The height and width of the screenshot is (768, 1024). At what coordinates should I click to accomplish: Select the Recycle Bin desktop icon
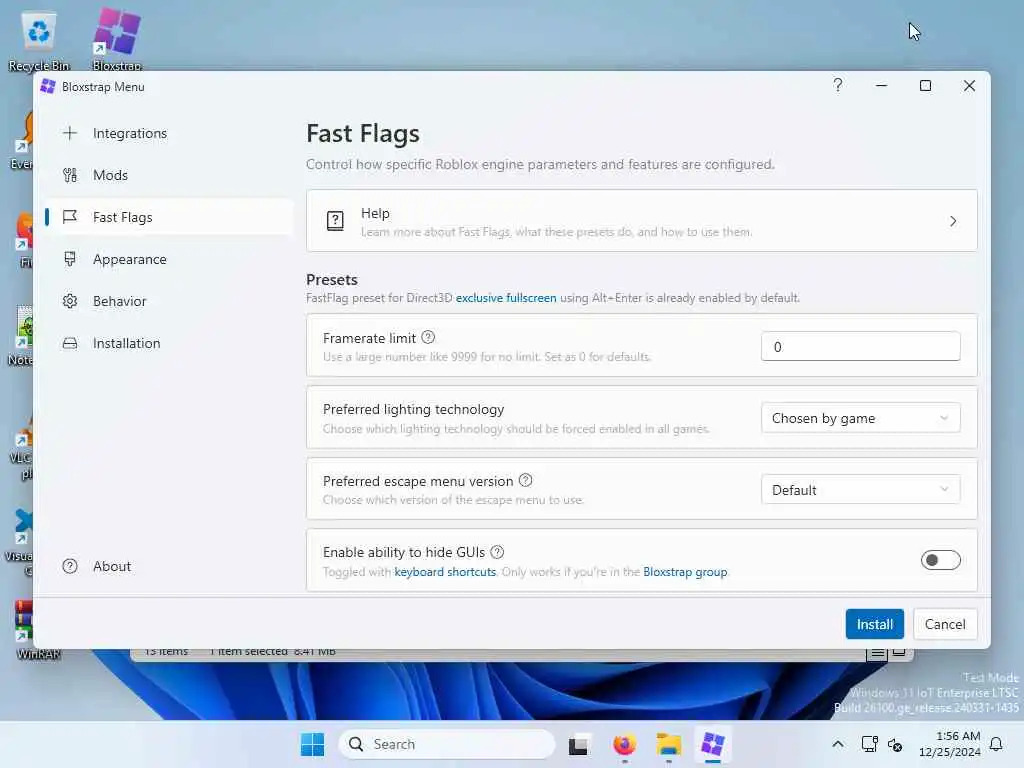[x=39, y=39]
